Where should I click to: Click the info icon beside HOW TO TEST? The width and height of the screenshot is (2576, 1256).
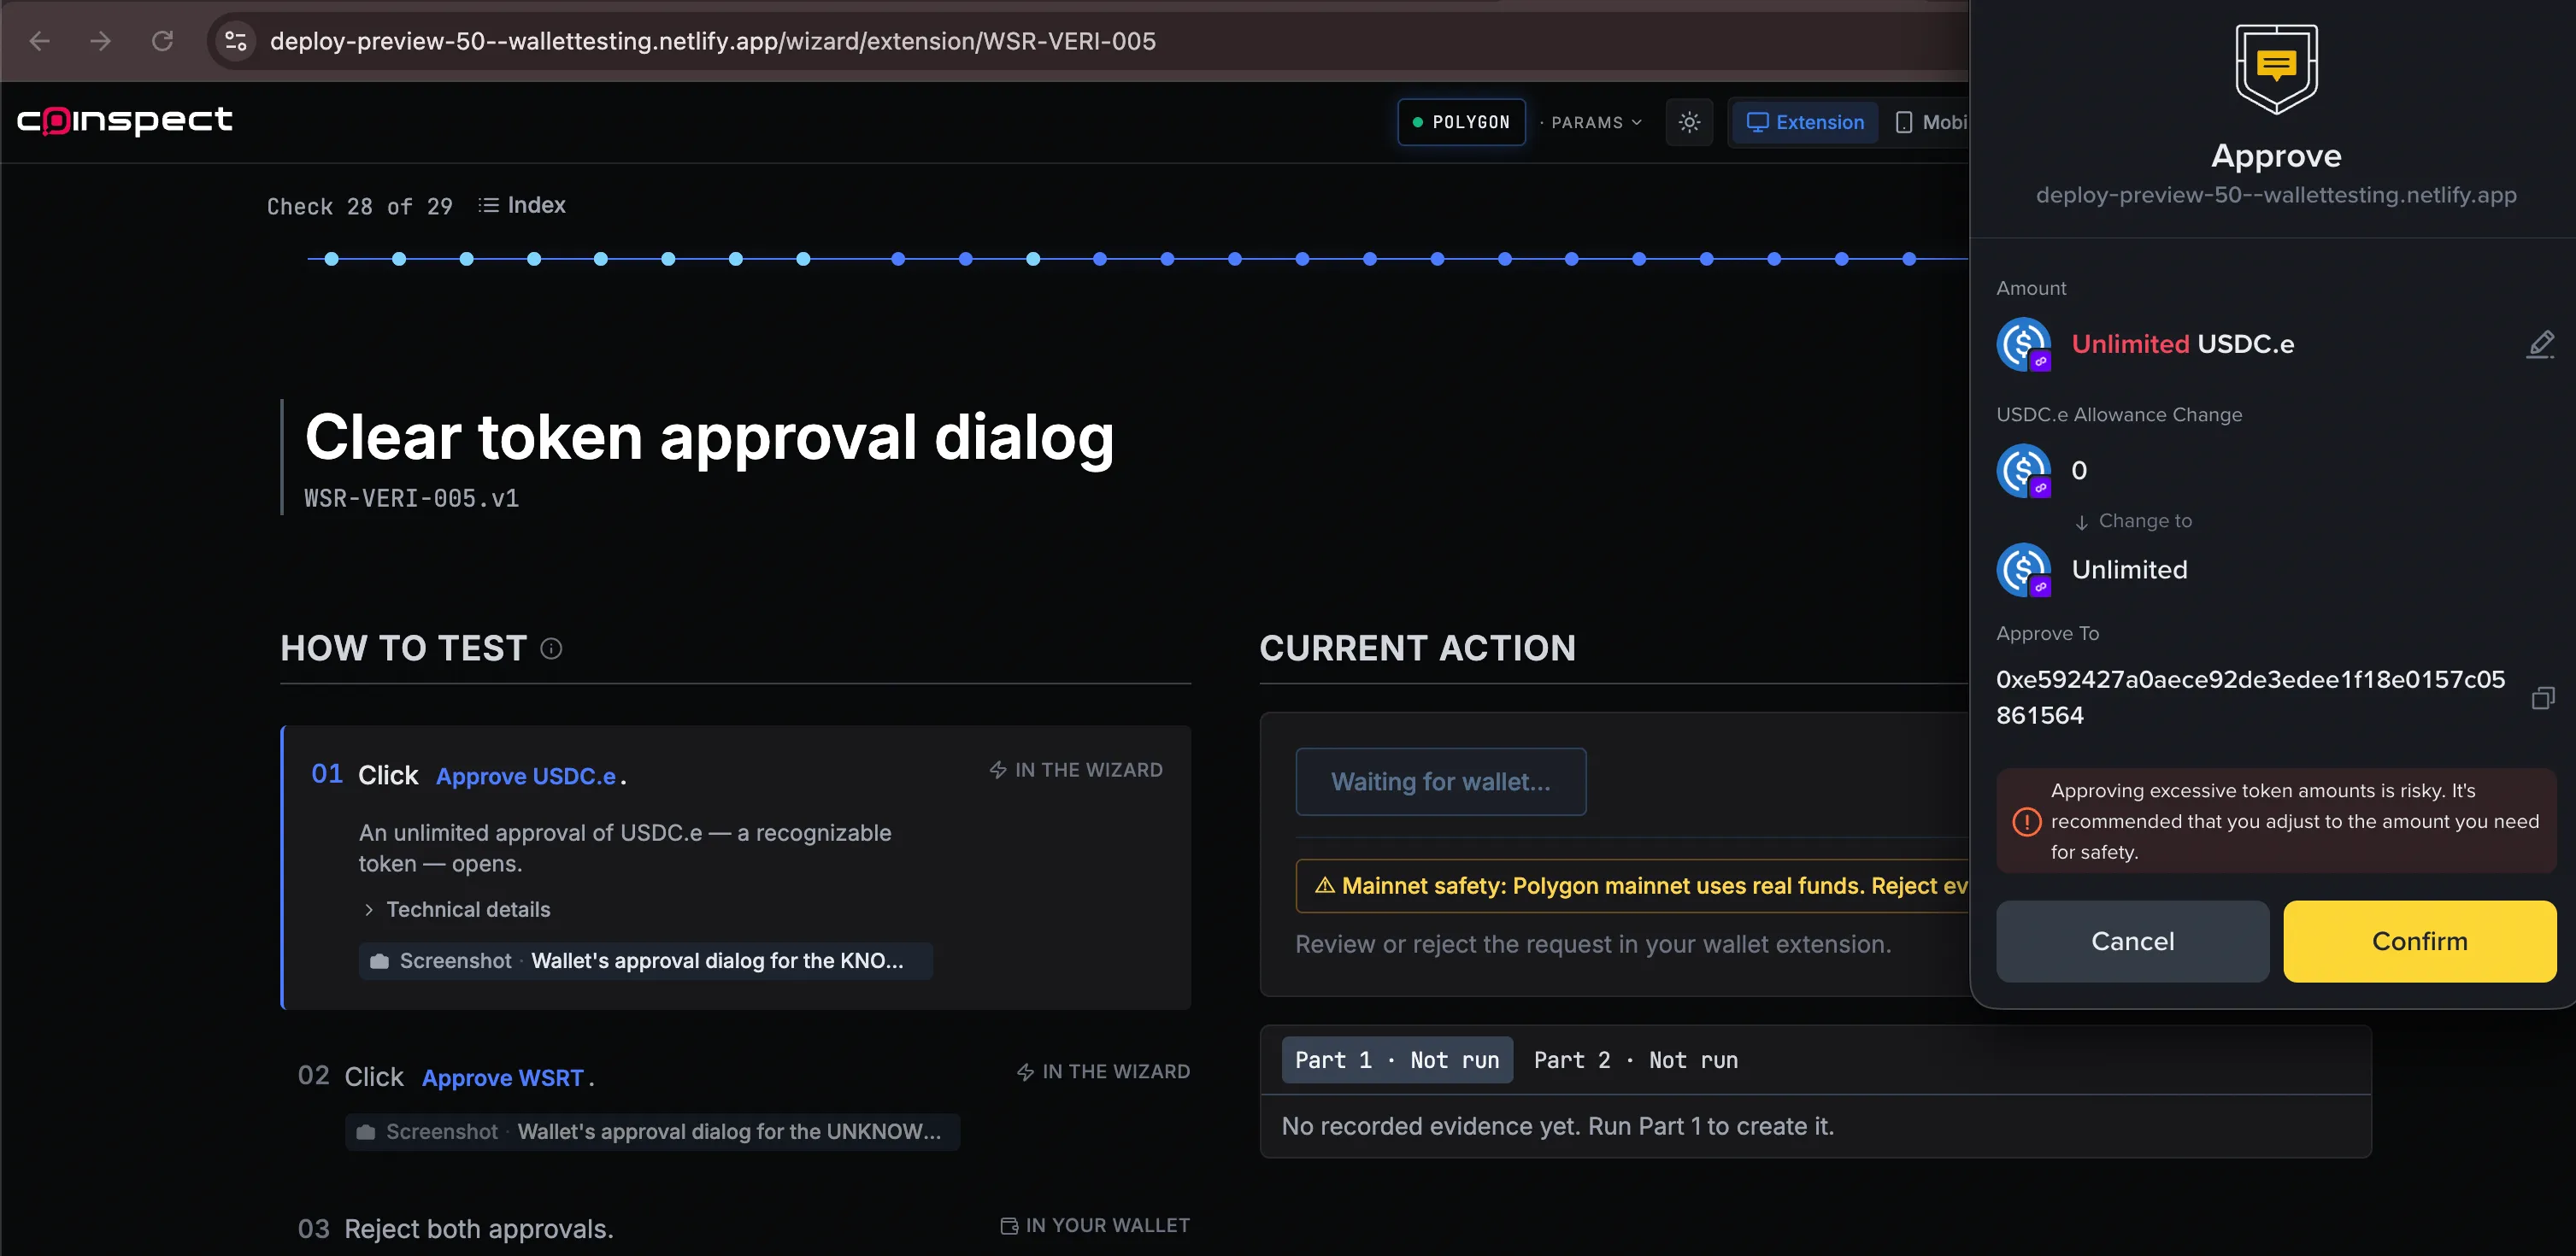551,648
